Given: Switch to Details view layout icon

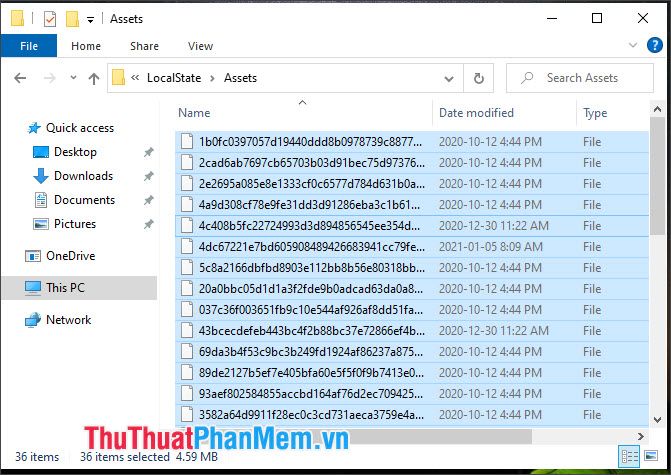Looking at the screenshot, I should click(629, 456).
